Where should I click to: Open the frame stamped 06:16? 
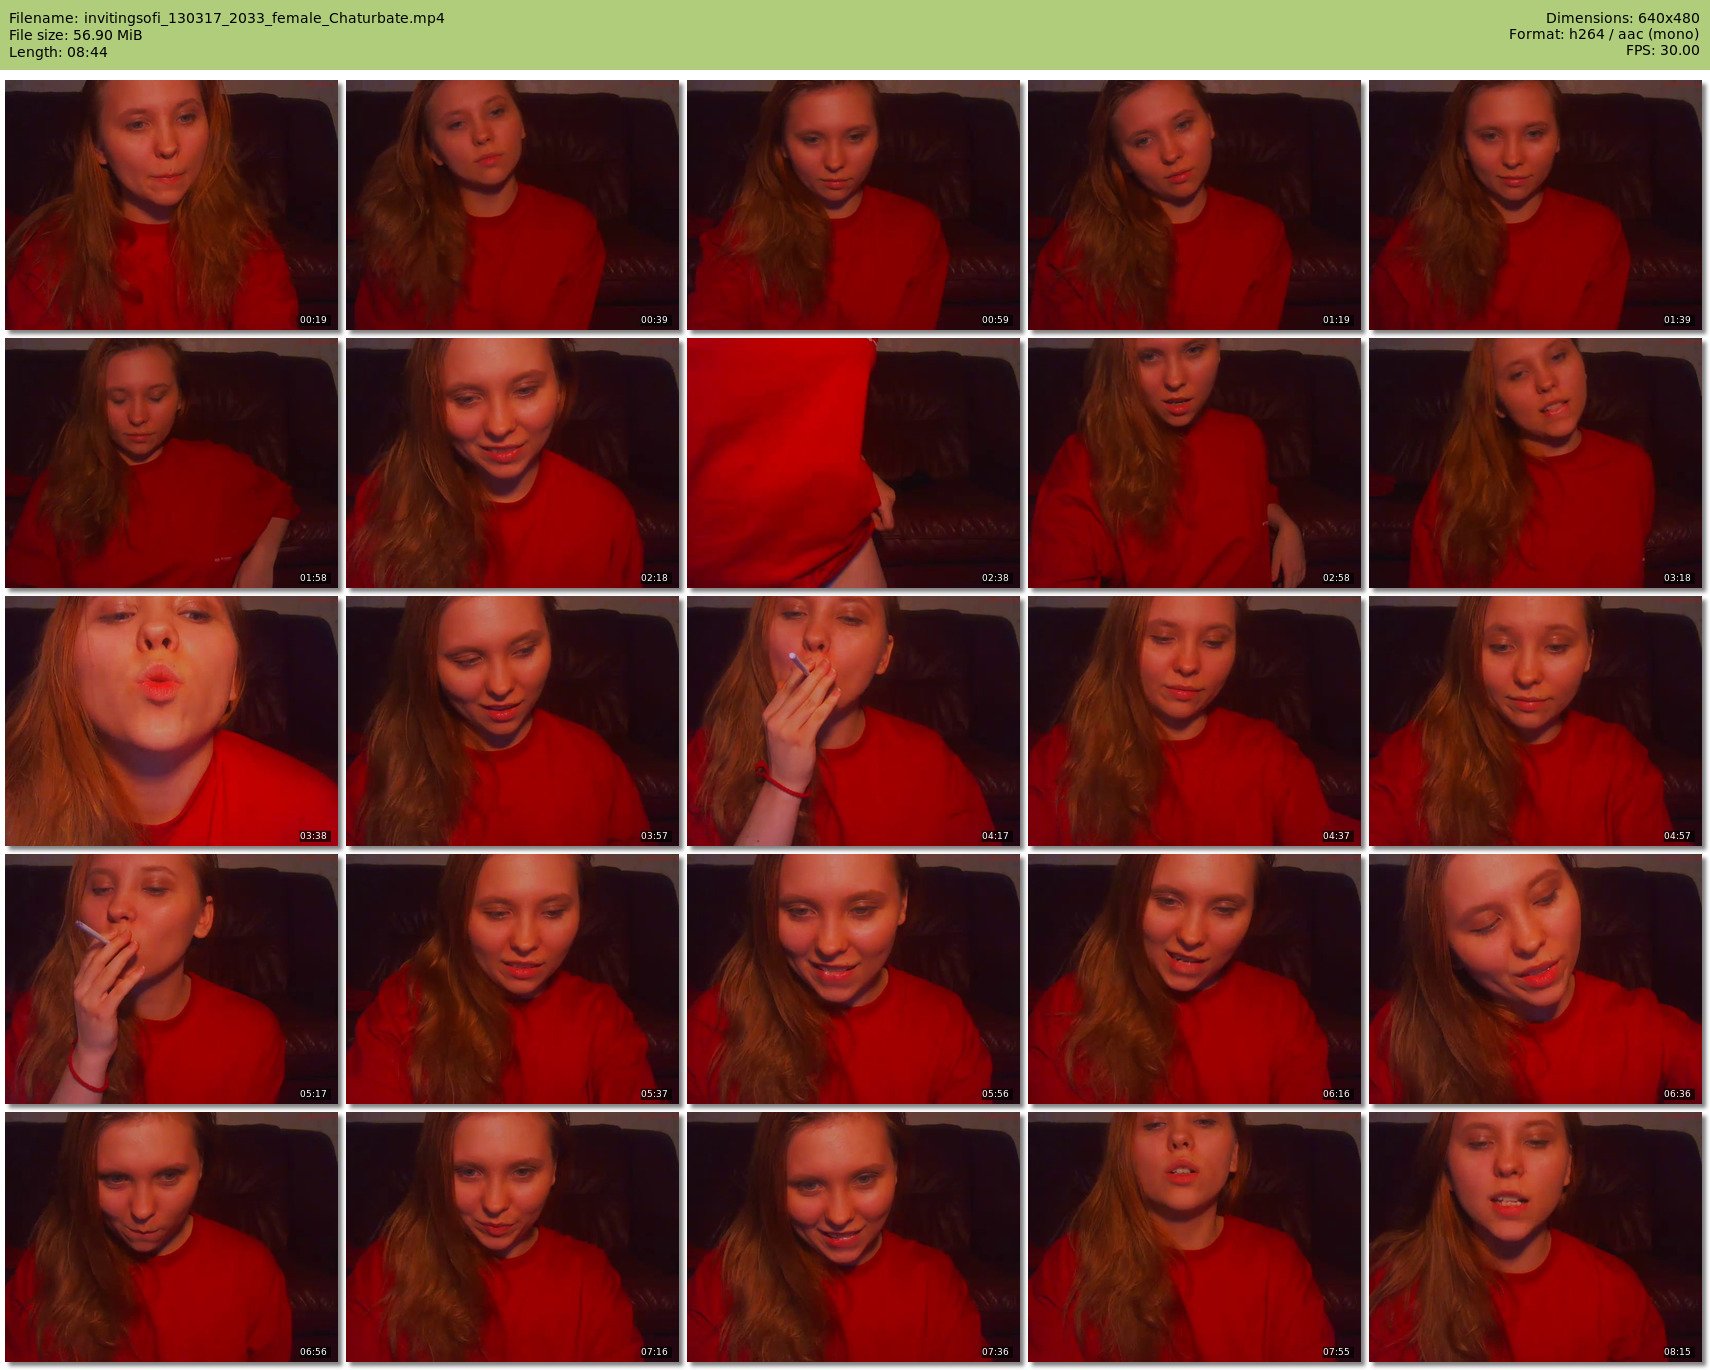coord(1194,979)
